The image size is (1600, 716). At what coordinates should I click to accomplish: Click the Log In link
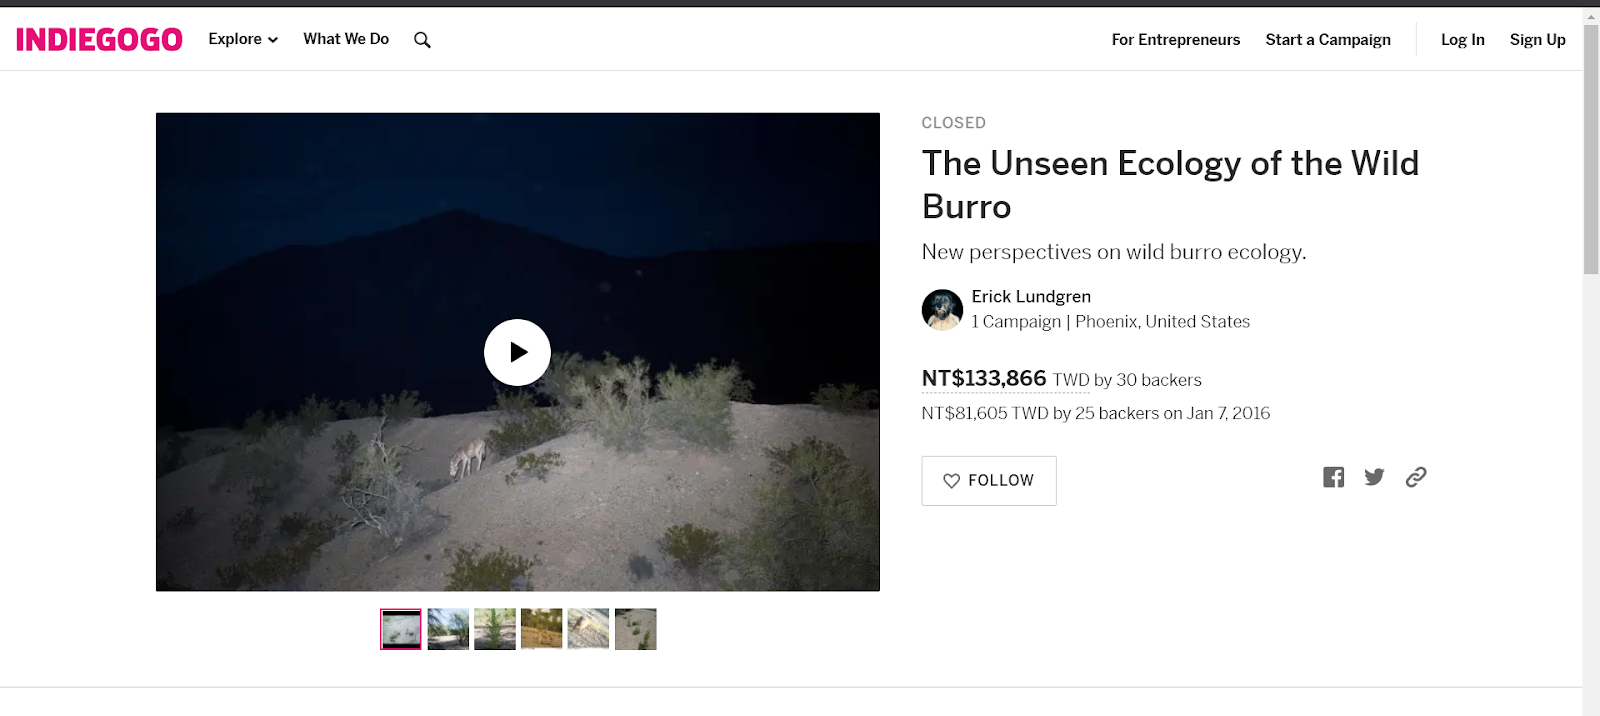(1462, 40)
